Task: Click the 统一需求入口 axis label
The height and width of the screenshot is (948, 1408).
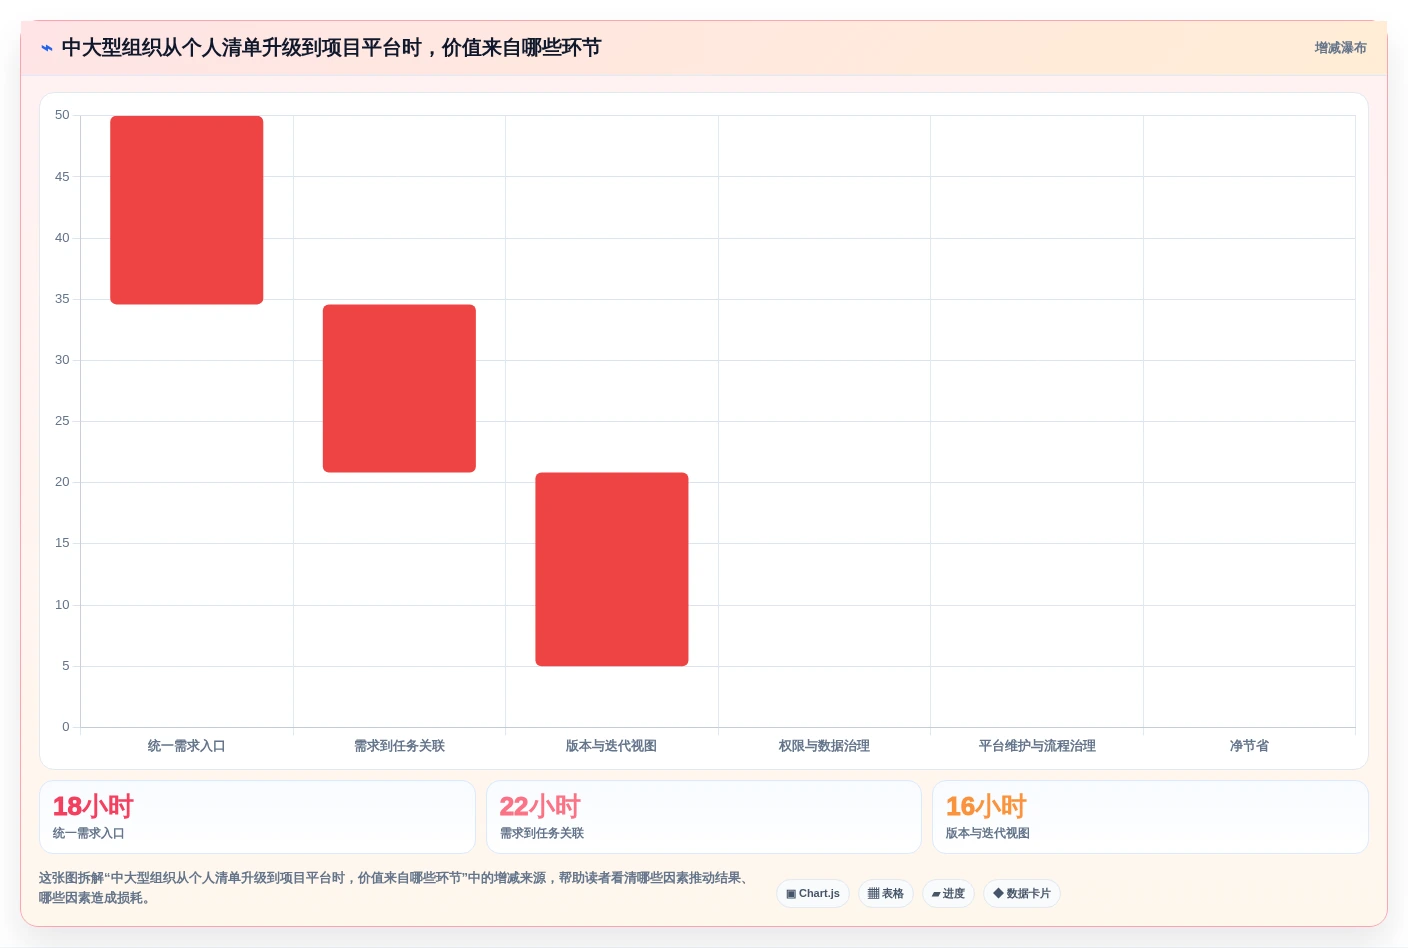Action: 187,746
